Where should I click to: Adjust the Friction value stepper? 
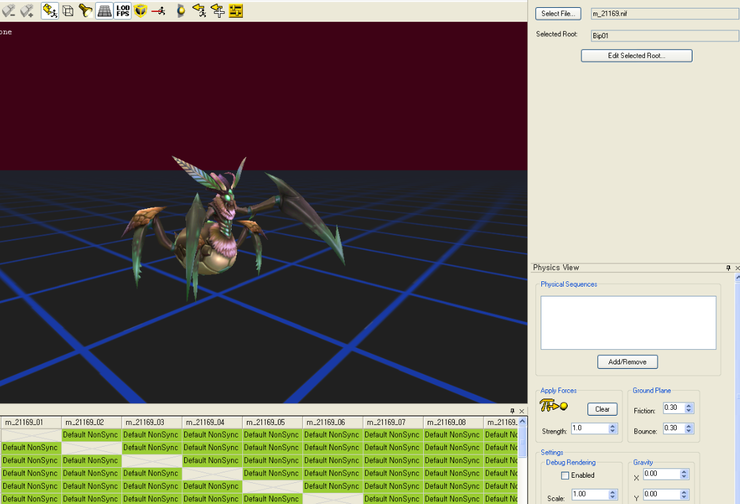[689, 406]
